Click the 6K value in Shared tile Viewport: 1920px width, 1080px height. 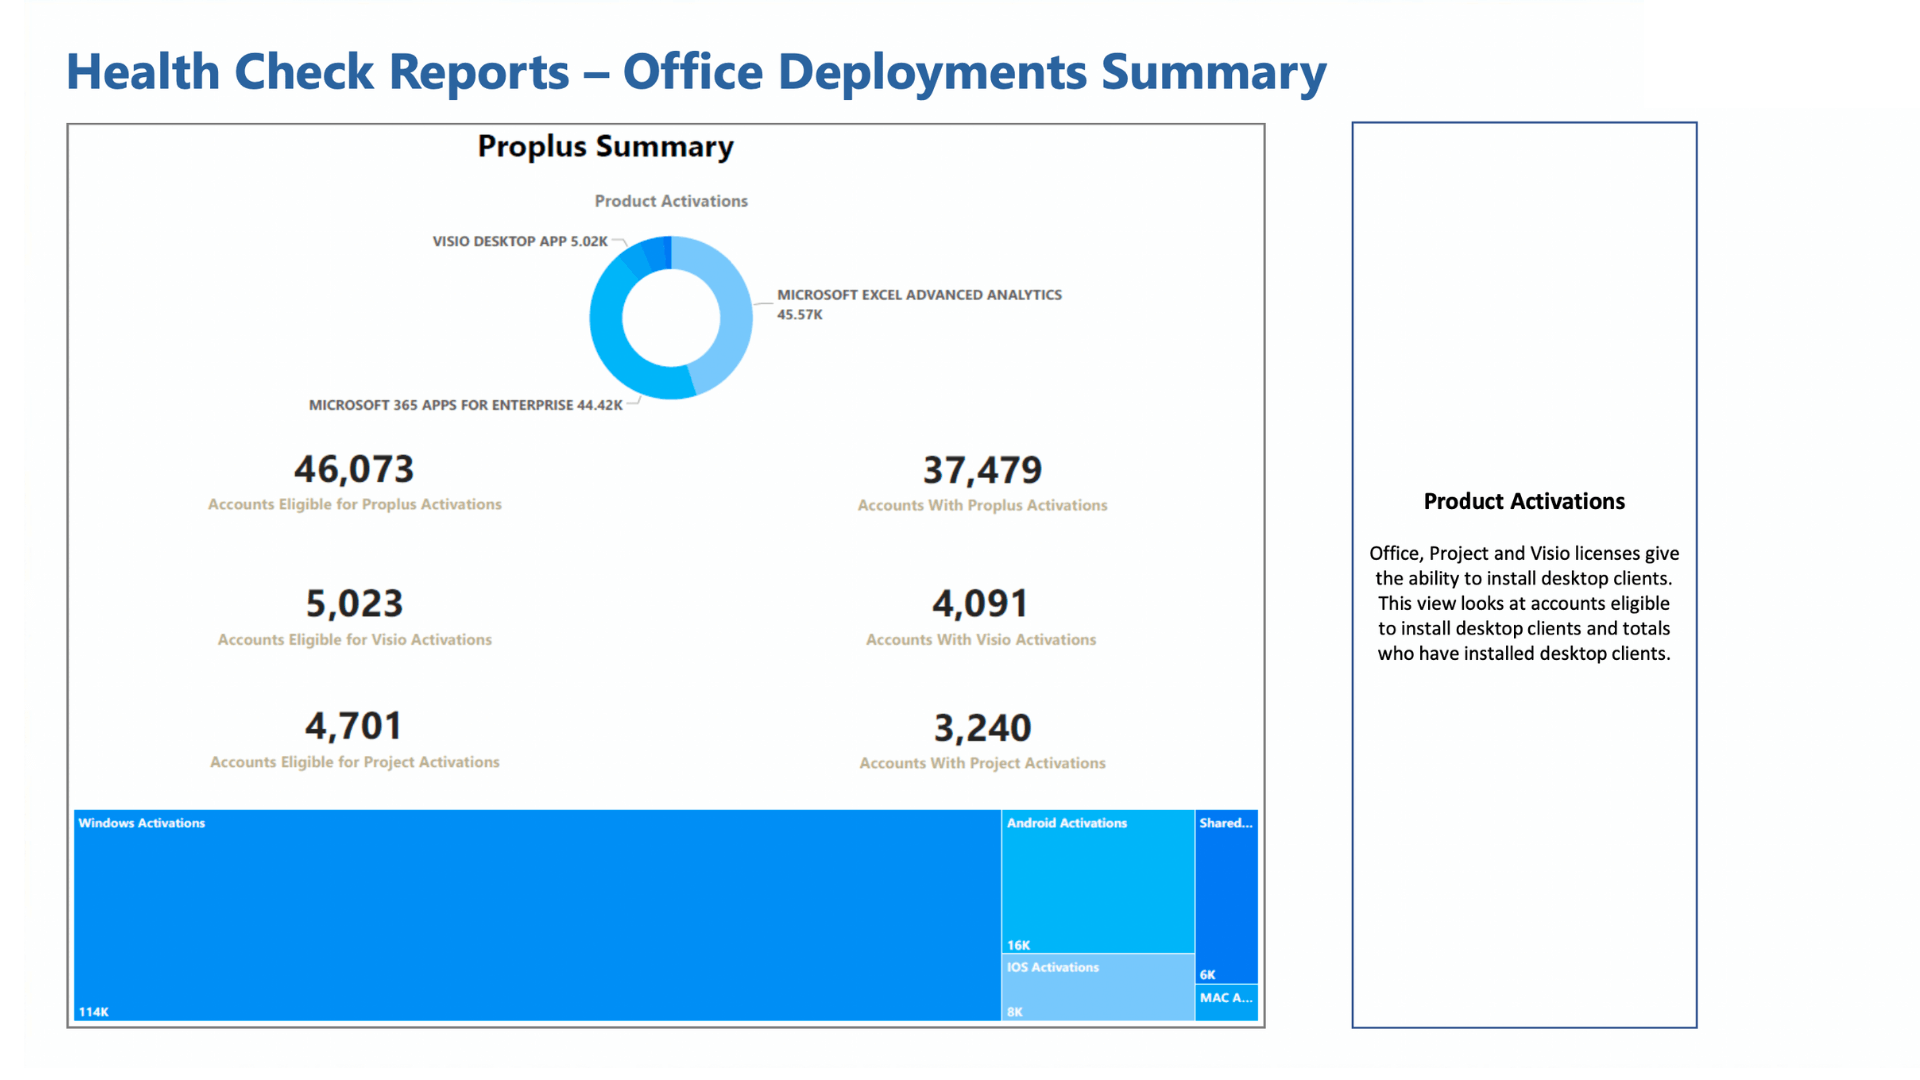pyautogui.click(x=1208, y=974)
